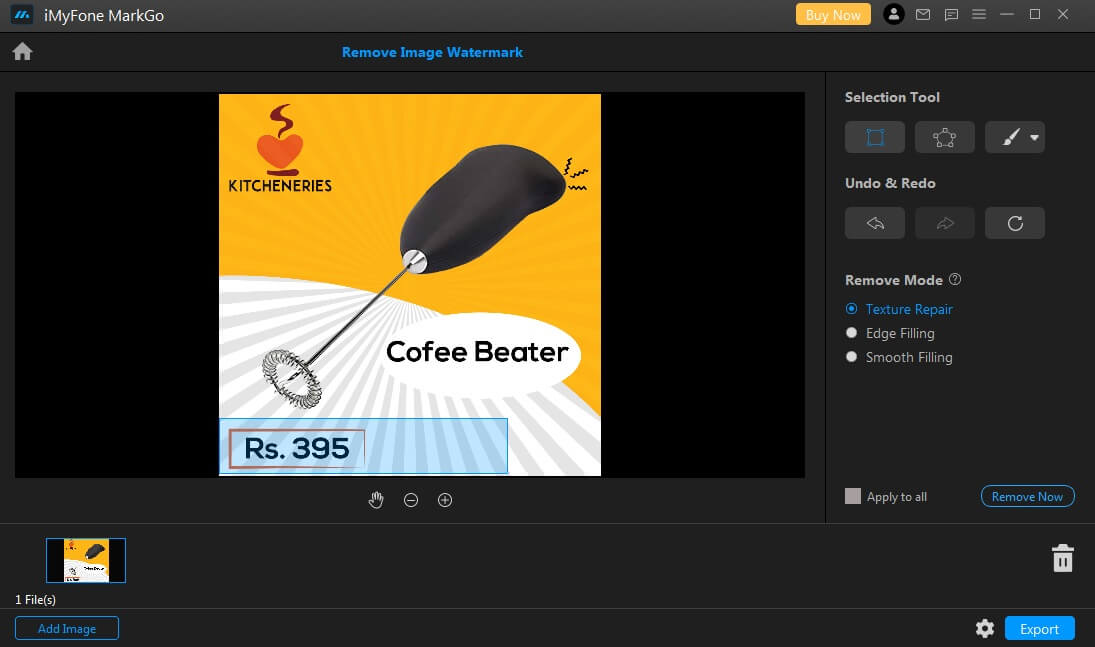Viewport: 1095px width, 647px height.
Task: Click the Remove Now button
Action: coord(1027,496)
